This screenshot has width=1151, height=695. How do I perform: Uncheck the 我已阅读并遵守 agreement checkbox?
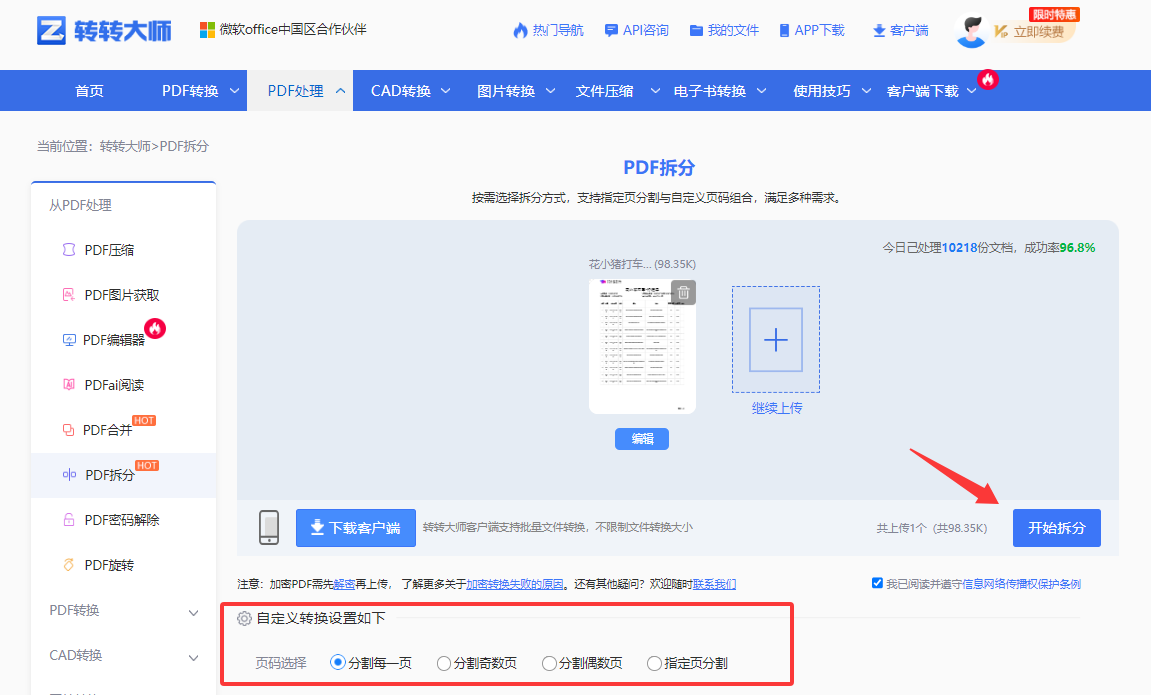click(x=877, y=583)
